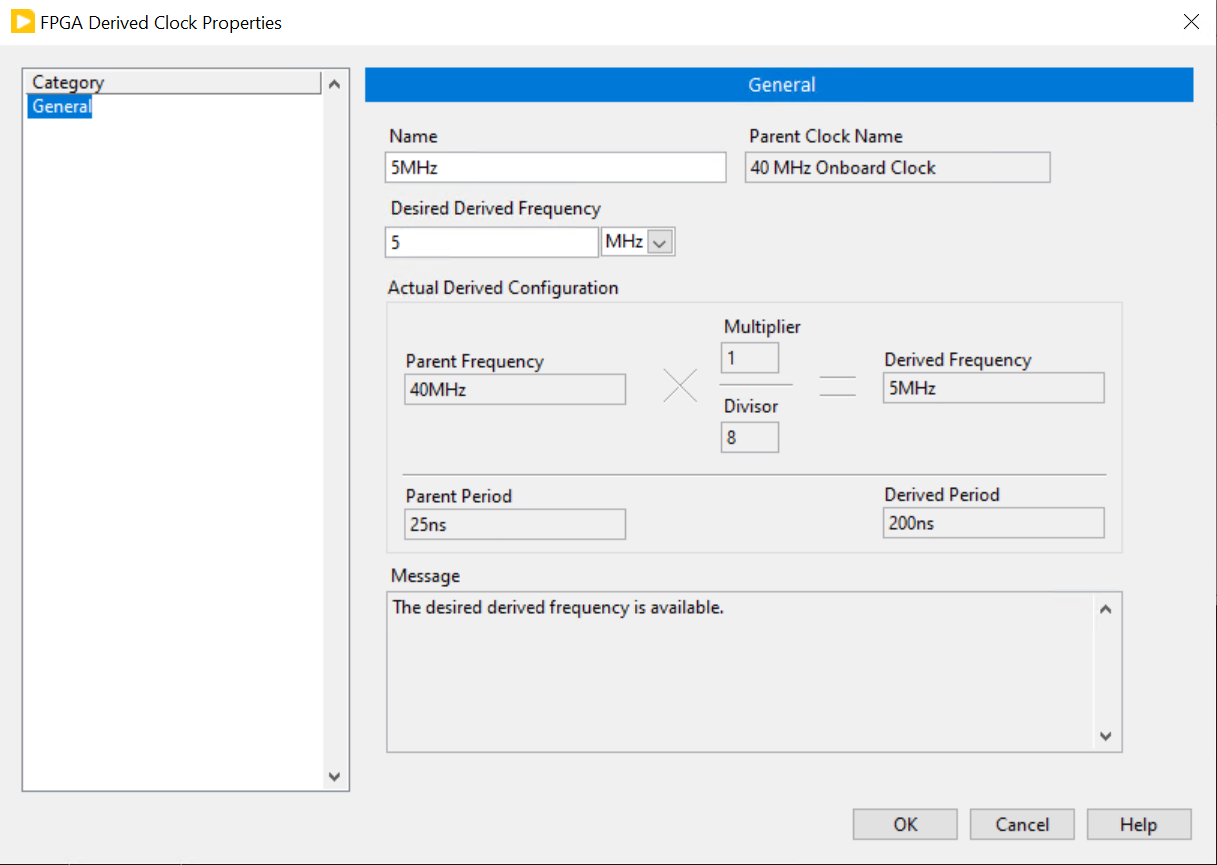Image resolution: width=1217 pixels, height=865 pixels.
Task: Select the General category in list
Action: [61, 107]
